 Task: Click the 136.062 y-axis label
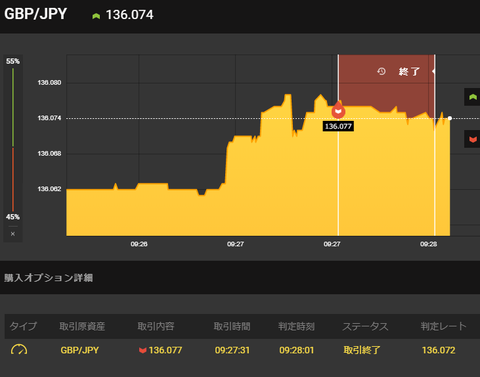coord(49,189)
